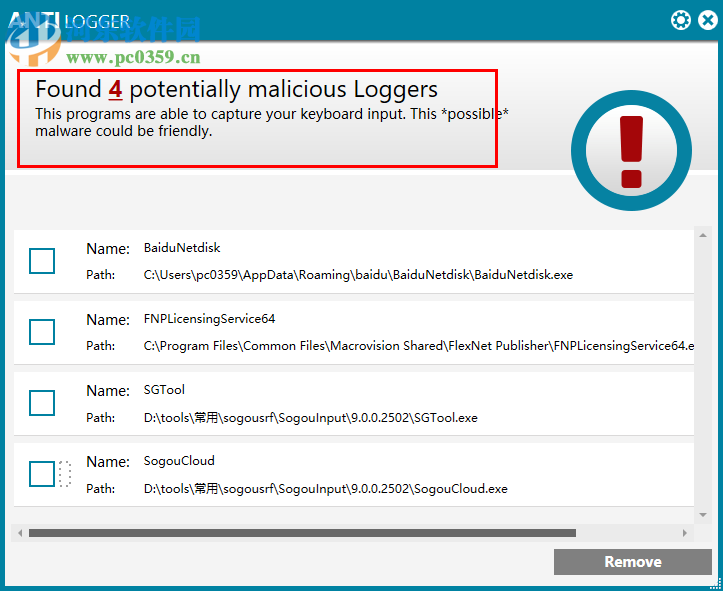Select the SGTool name text
The image size is (723, 591).
pos(164,390)
